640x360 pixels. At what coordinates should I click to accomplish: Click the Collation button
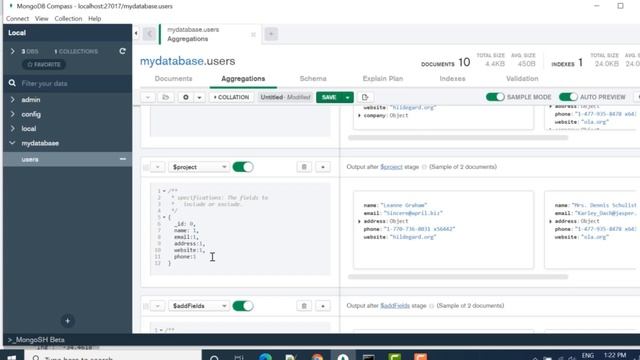click(231, 97)
